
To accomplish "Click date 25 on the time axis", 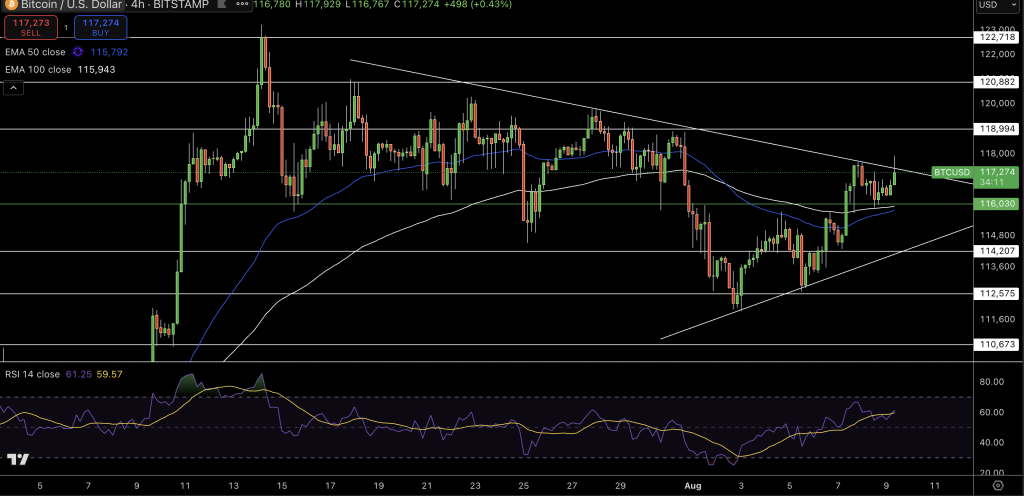I will tap(524, 486).
